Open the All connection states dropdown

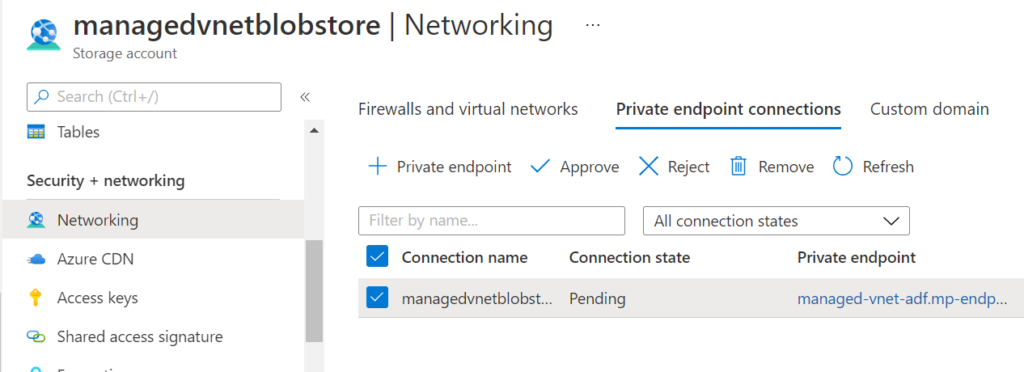click(776, 221)
